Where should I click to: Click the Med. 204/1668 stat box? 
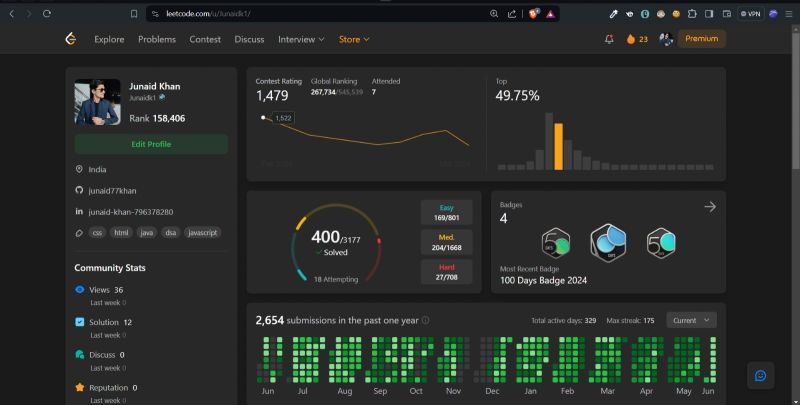(446, 242)
